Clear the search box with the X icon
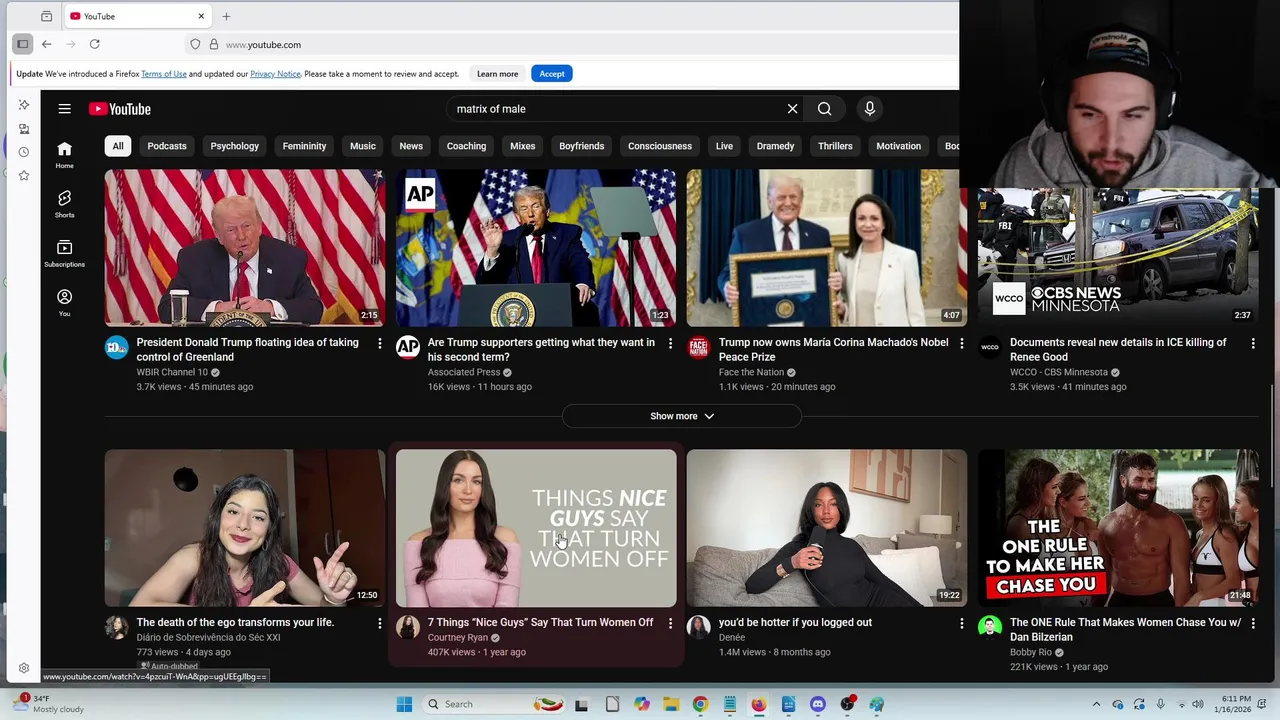Screen dimensions: 1280x720 coord(792,109)
